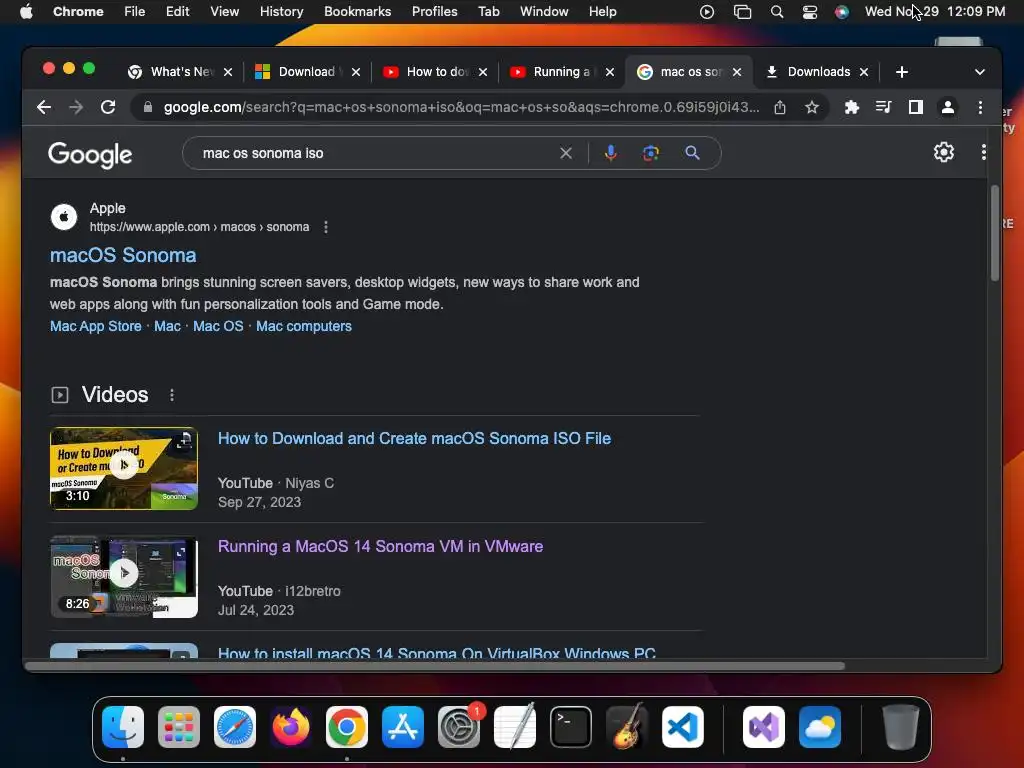Viewport: 1024px width, 768px height.
Task: Open Safari from the Dock
Action: 235,727
